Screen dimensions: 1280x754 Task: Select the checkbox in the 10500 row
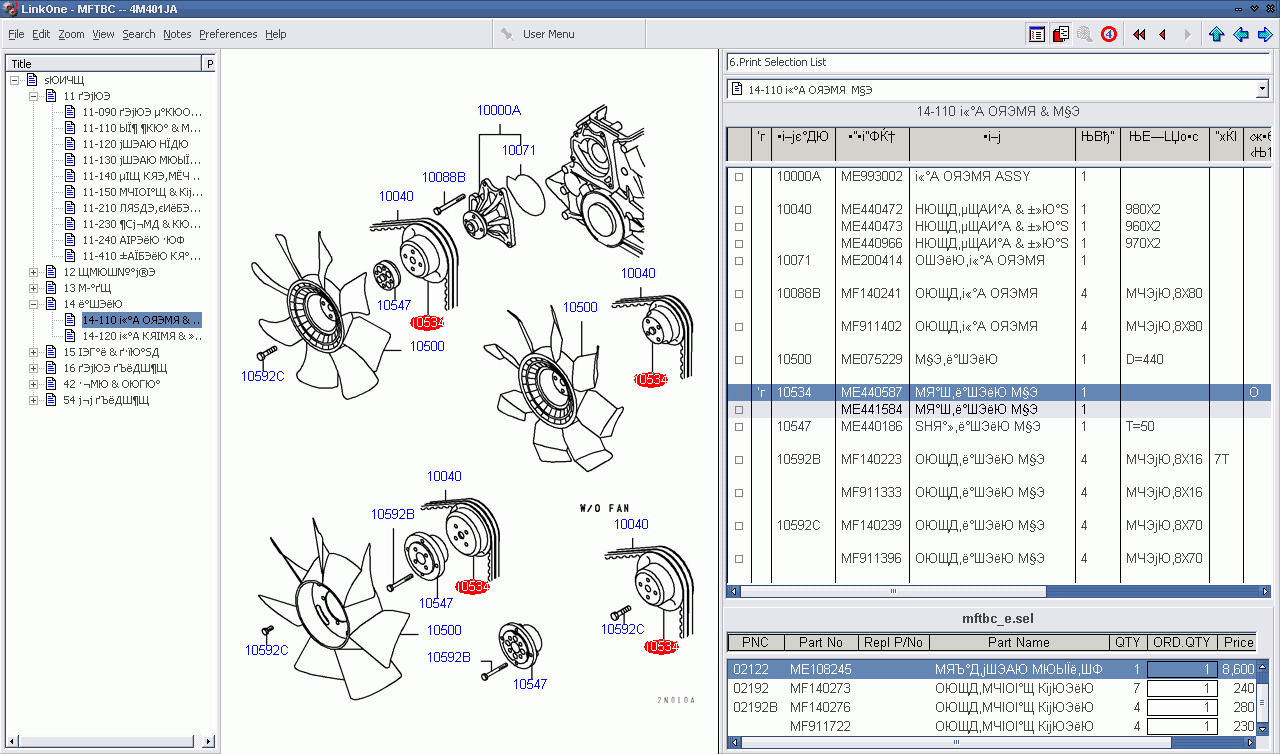click(x=739, y=360)
